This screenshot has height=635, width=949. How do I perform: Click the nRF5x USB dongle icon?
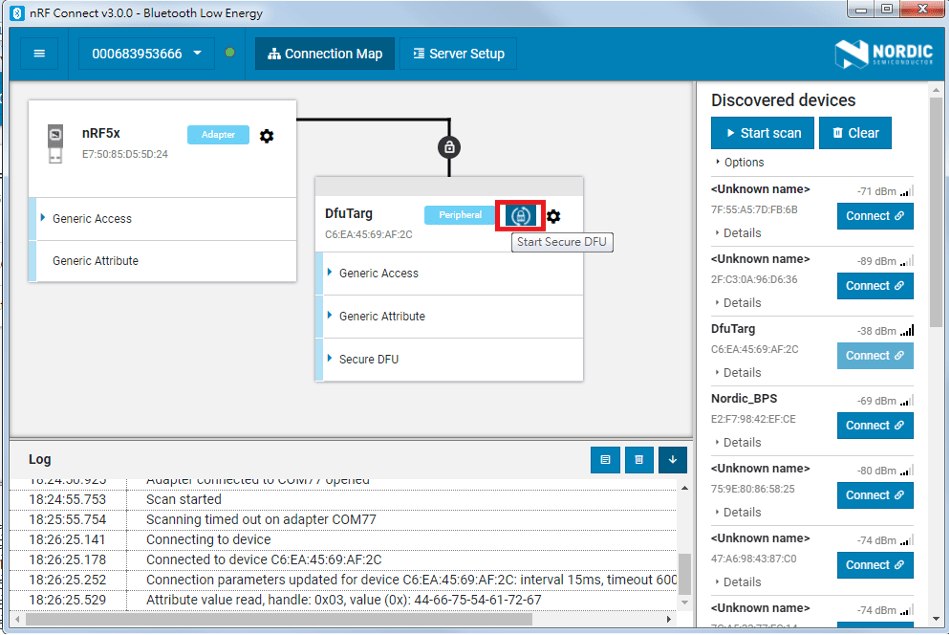55,143
